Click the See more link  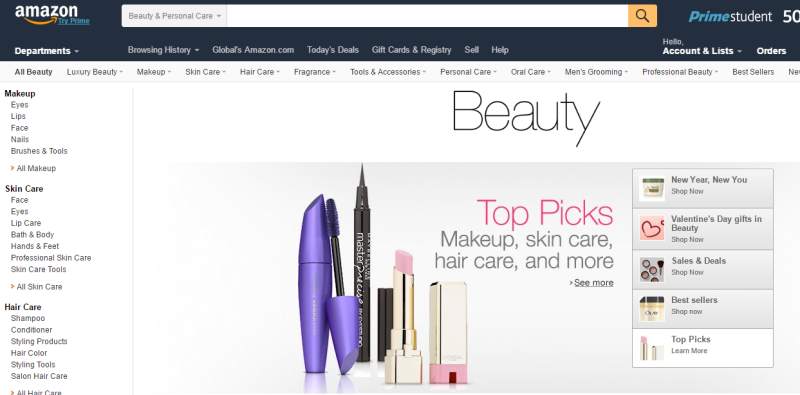[x=593, y=283]
